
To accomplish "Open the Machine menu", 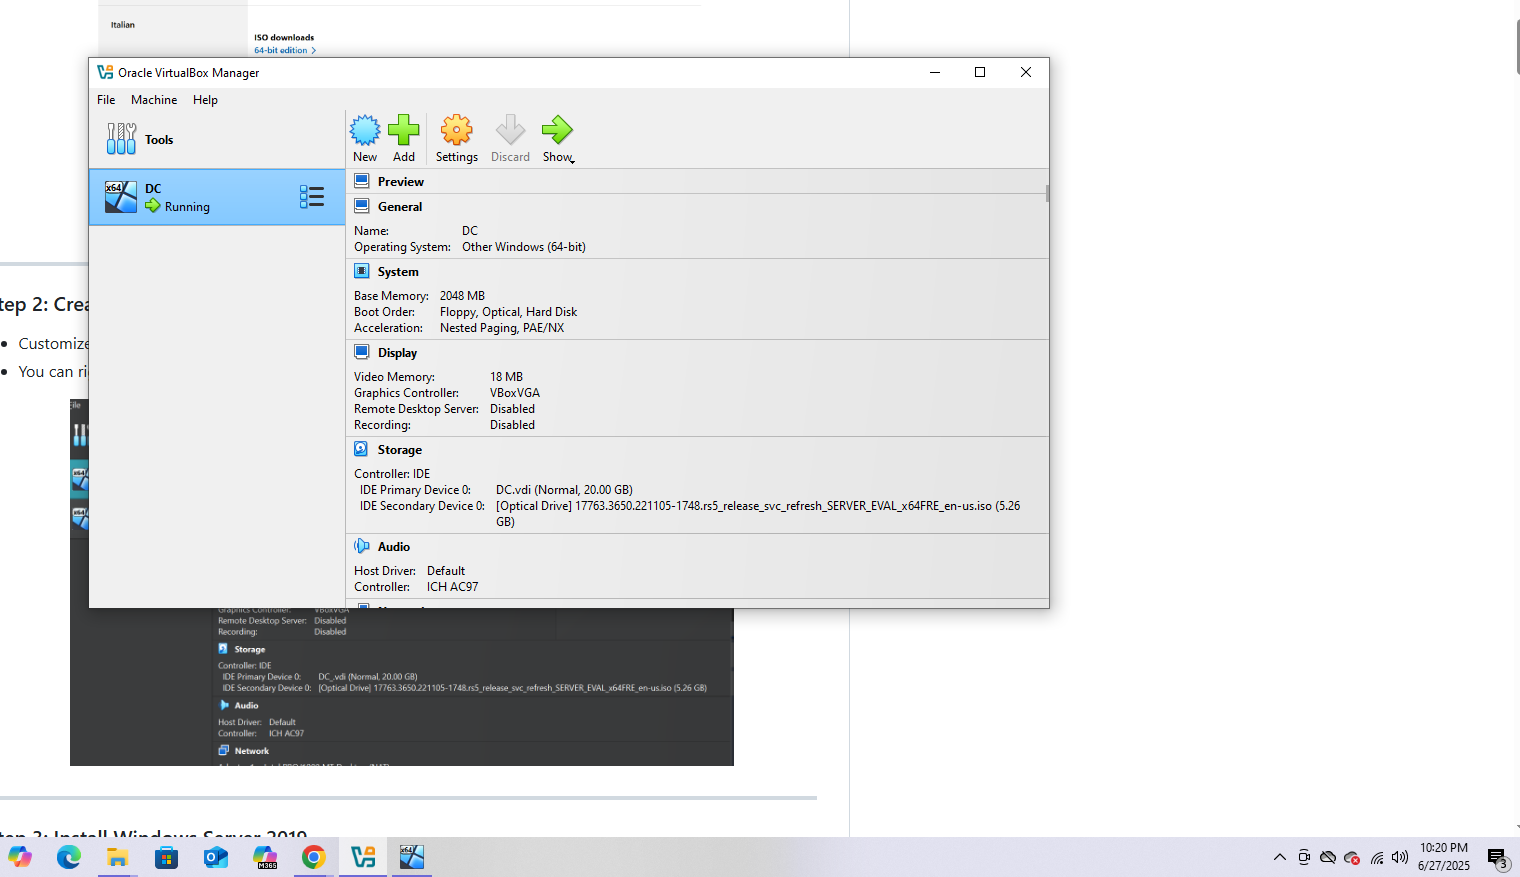I will 154,100.
